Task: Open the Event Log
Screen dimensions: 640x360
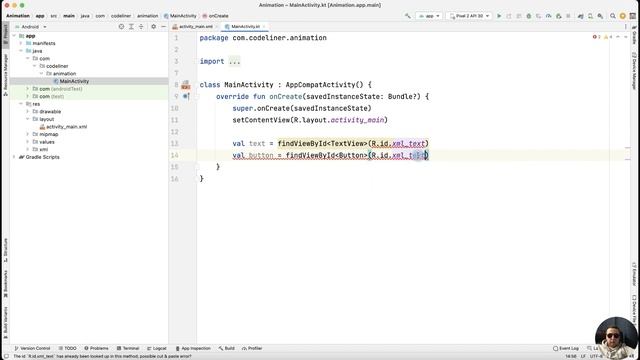Action: click(566, 349)
